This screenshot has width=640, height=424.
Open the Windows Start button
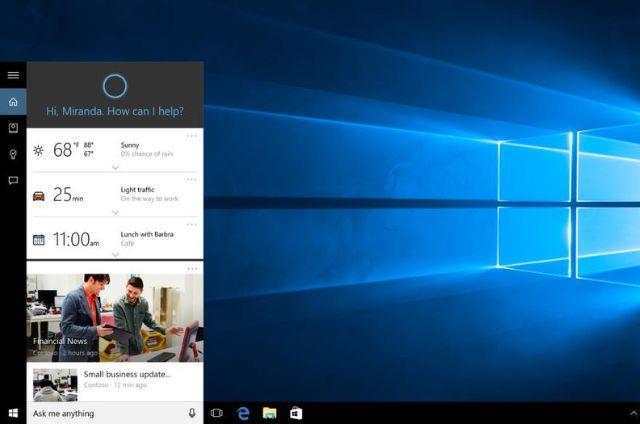[13, 413]
